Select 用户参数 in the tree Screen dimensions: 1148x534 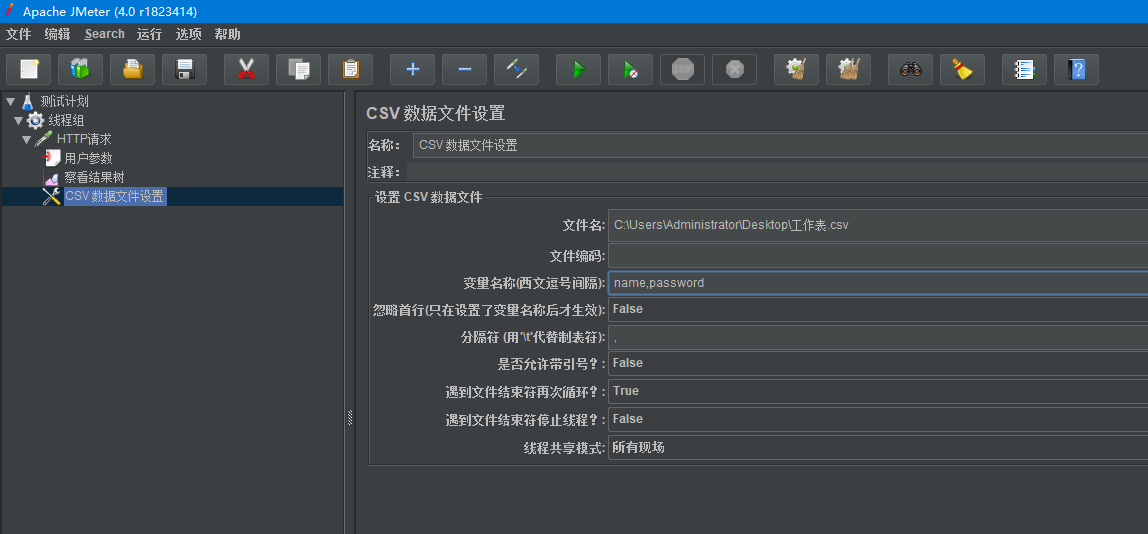point(89,158)
